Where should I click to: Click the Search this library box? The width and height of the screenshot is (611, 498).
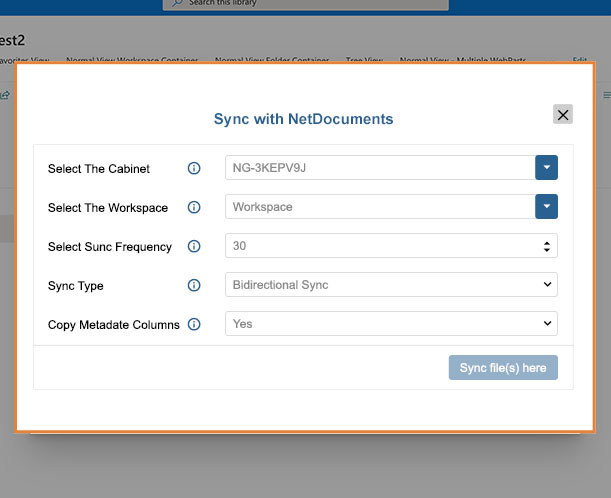[x=306, y=4]
